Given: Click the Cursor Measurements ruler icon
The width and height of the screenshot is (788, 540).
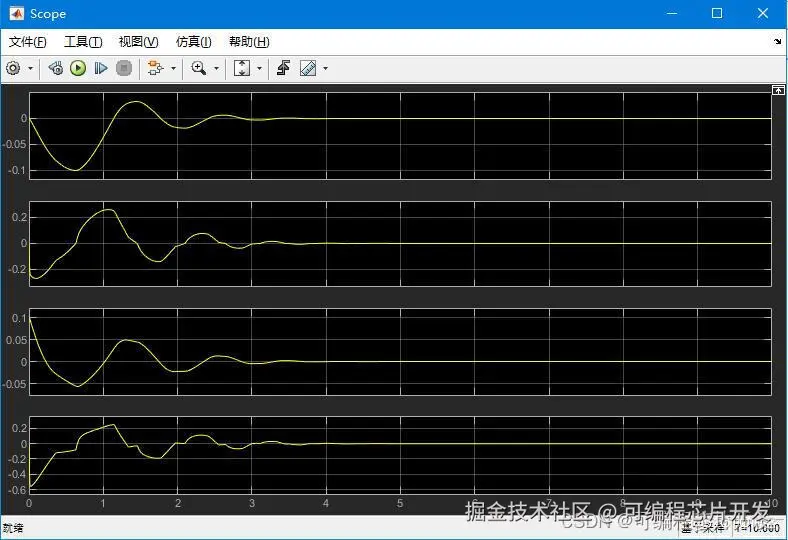Looking at the screenshot, I should [x=308, y=68].
